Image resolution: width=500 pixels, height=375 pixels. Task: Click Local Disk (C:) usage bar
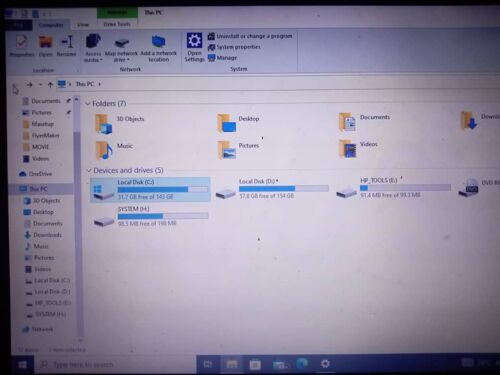(163, 189)
